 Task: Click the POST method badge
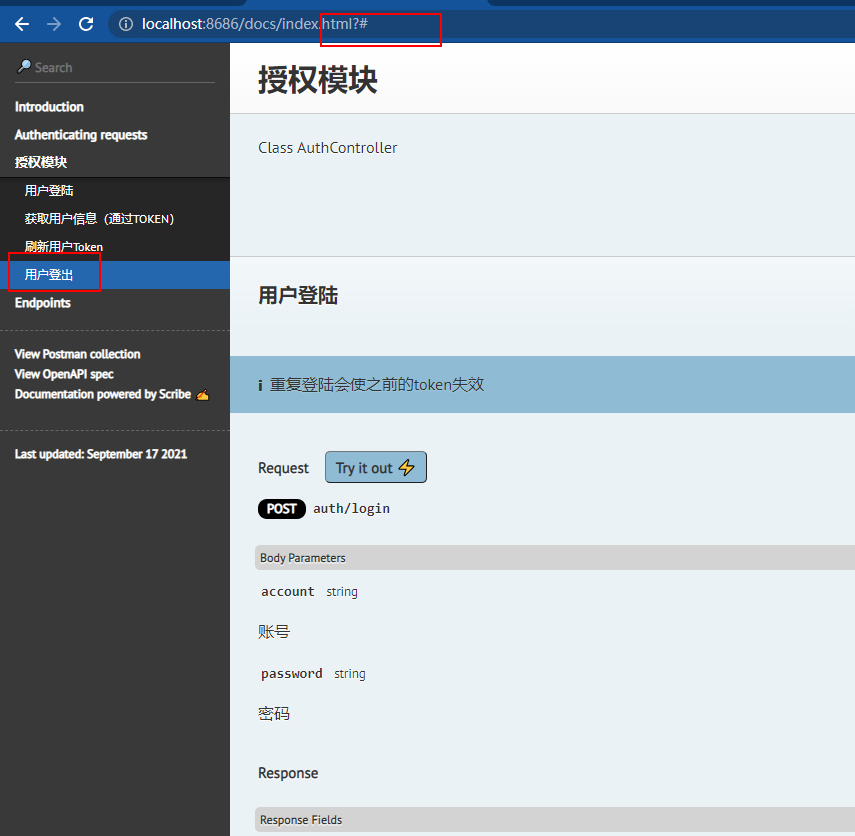281,508
